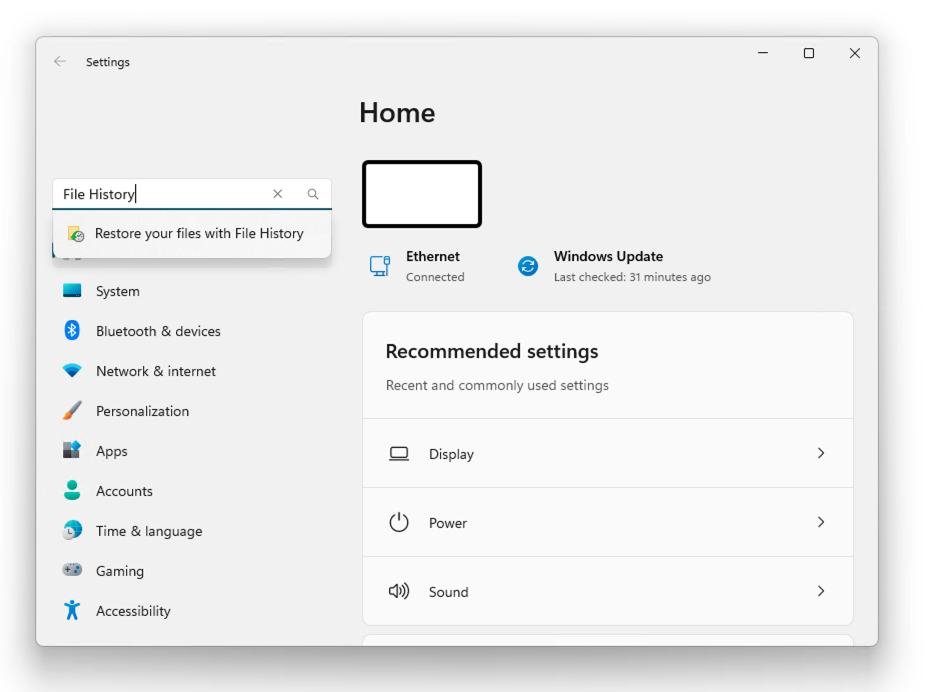
Task: Open Apps using the Apps icon
Action: point(72,451)
